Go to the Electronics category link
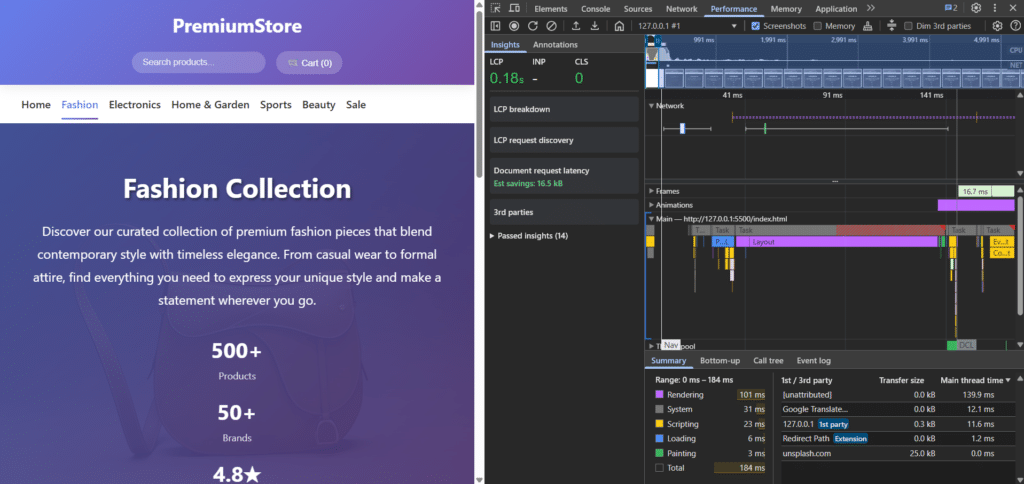The height and width of the screenshot is (484, 1024). pyautogui.click(x=134, y=105)
